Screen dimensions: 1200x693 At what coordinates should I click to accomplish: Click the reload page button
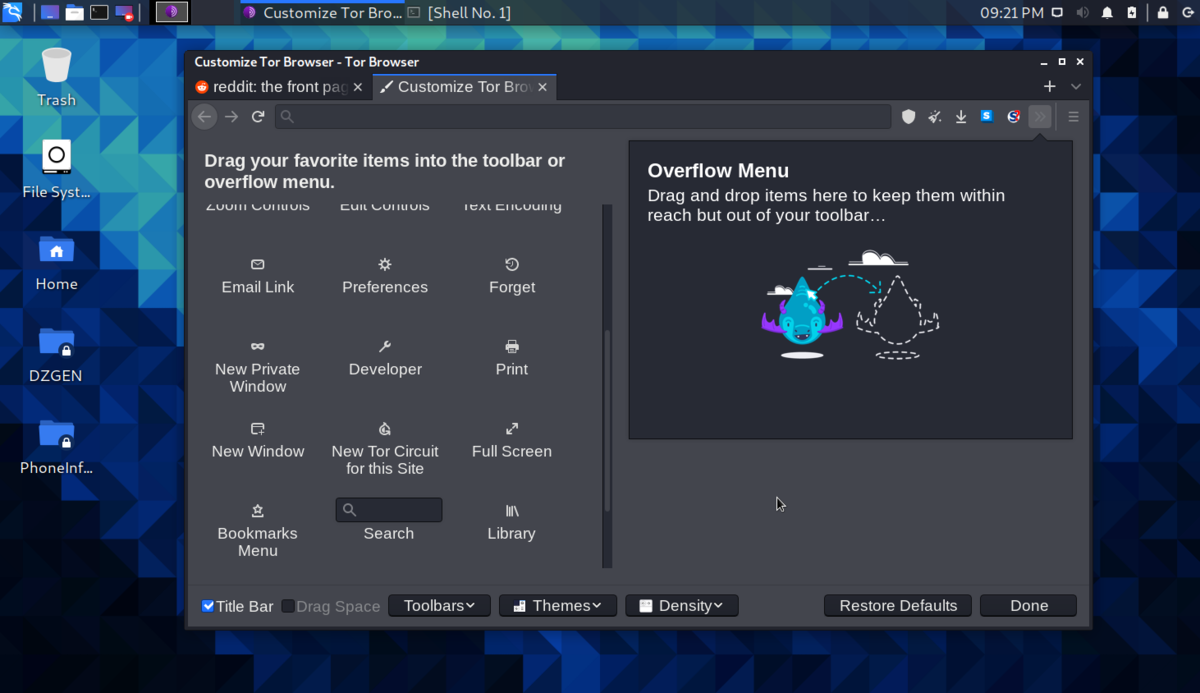[x=258, y=117]
